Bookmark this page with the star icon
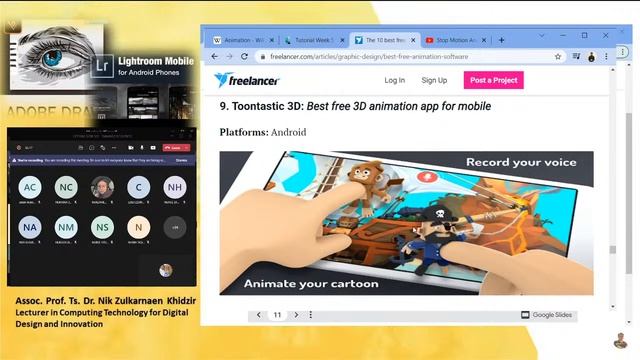 tap(558, 57)
